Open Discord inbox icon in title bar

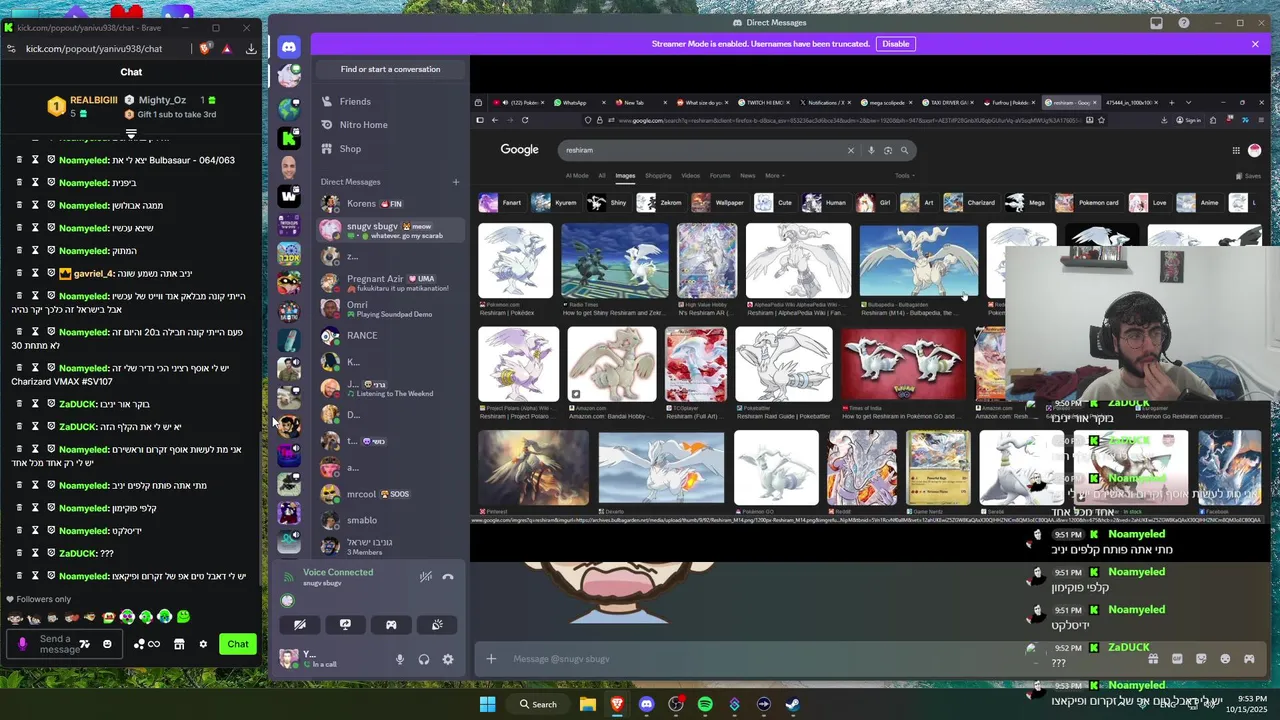(x=1156, y=23)
